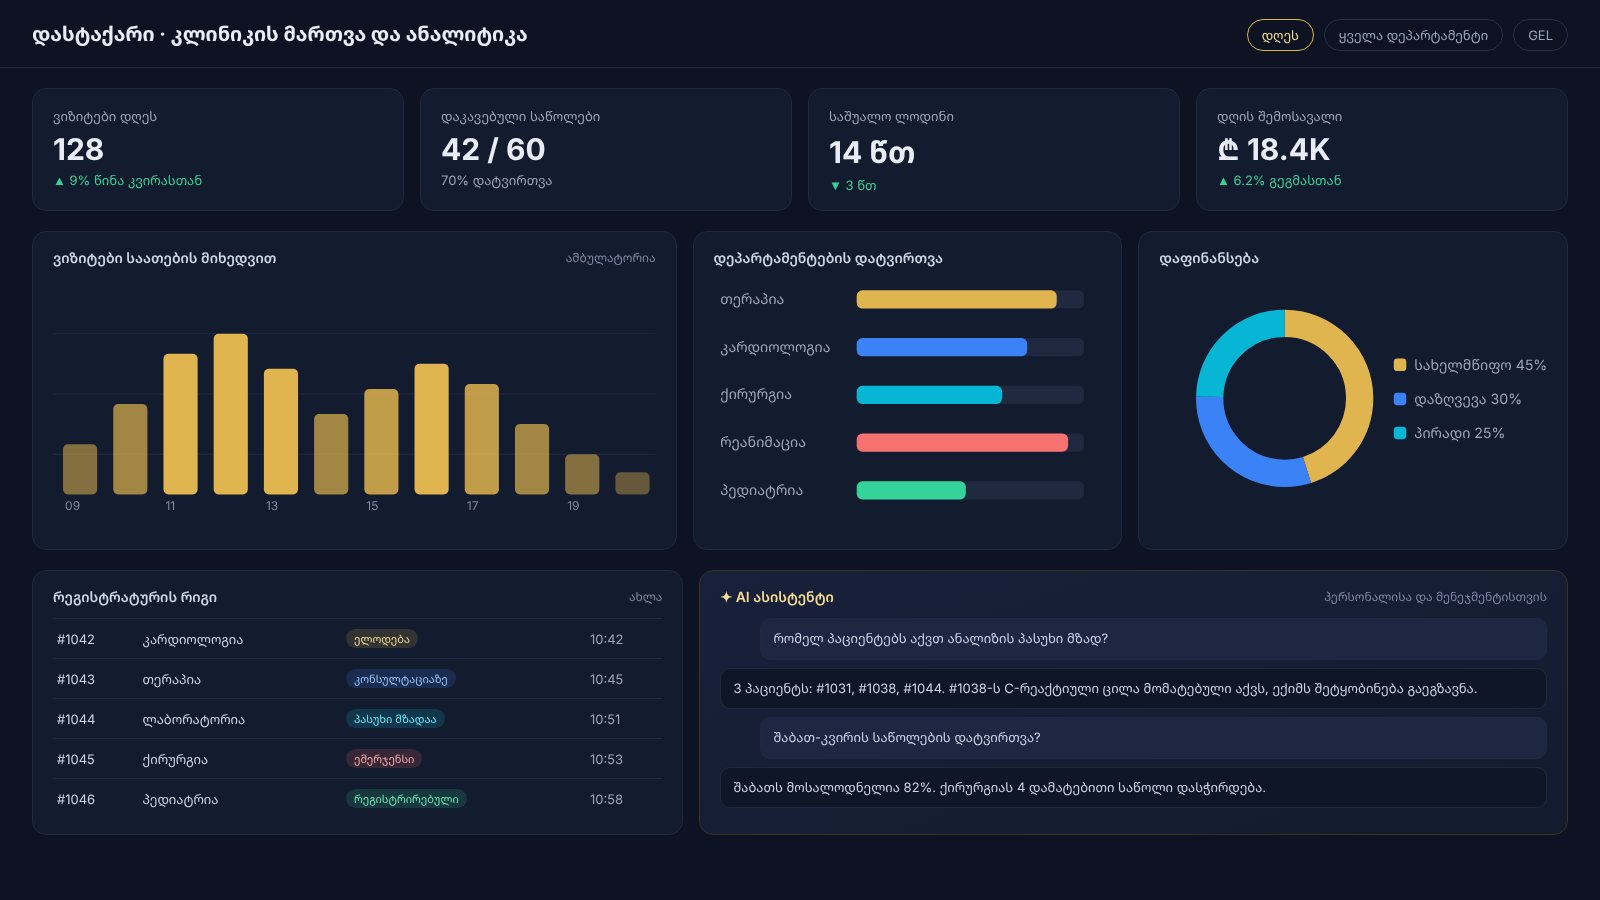Click the ემერჯენსი status badge
The height and width of the screenshot is (900, 1600).
(384, 759)
